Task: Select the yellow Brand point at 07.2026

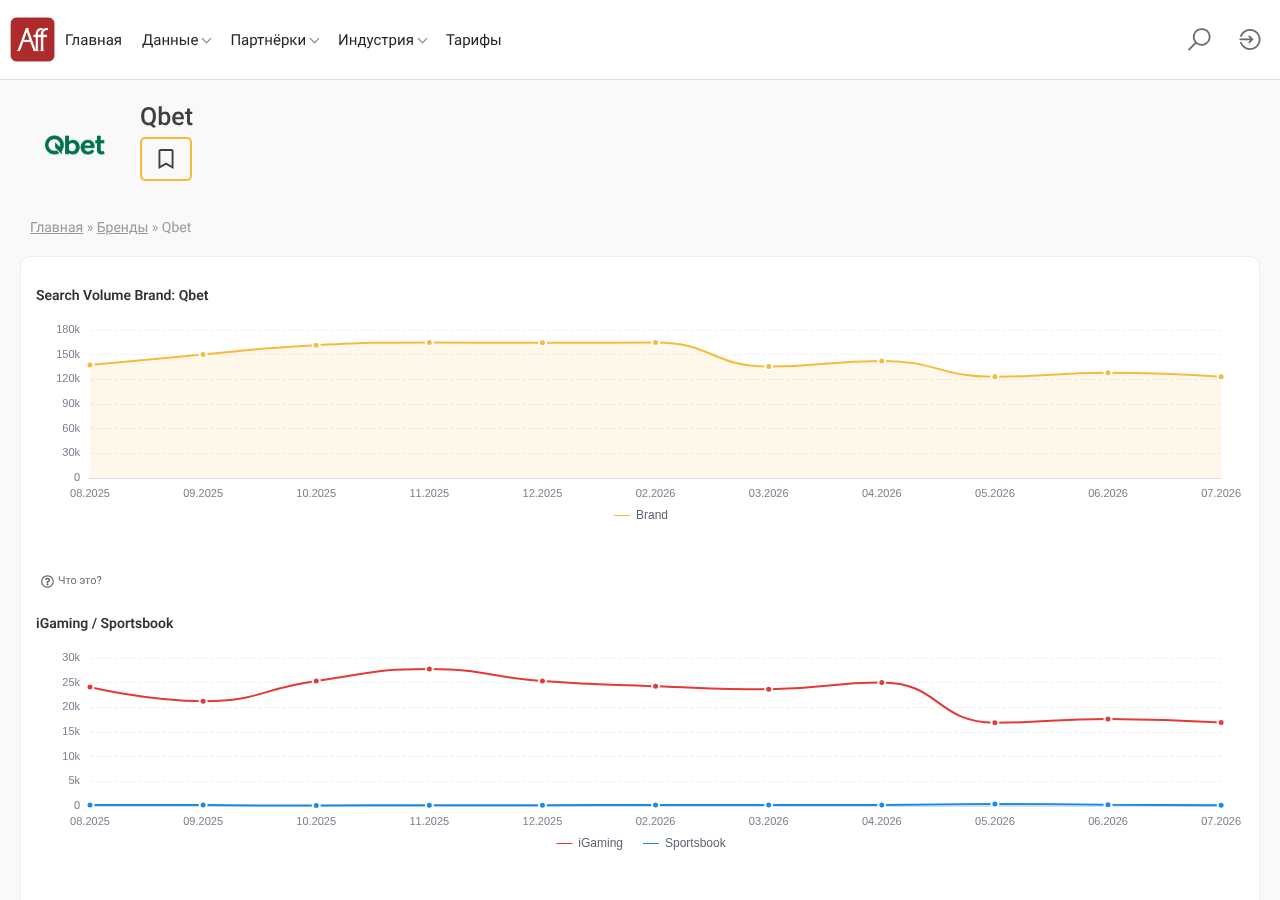Action: pos(1221,377)
